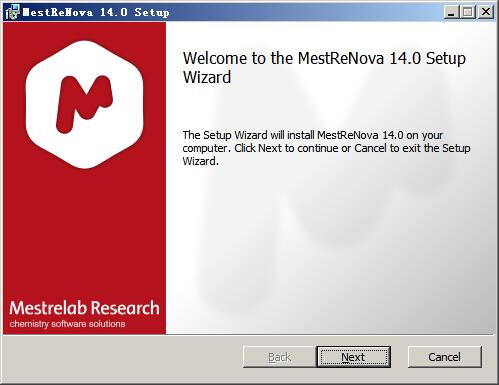The height and width of the screenshot is (385, 499).
Task: Open the installer icon in title bar
Action: click(12, 12)
